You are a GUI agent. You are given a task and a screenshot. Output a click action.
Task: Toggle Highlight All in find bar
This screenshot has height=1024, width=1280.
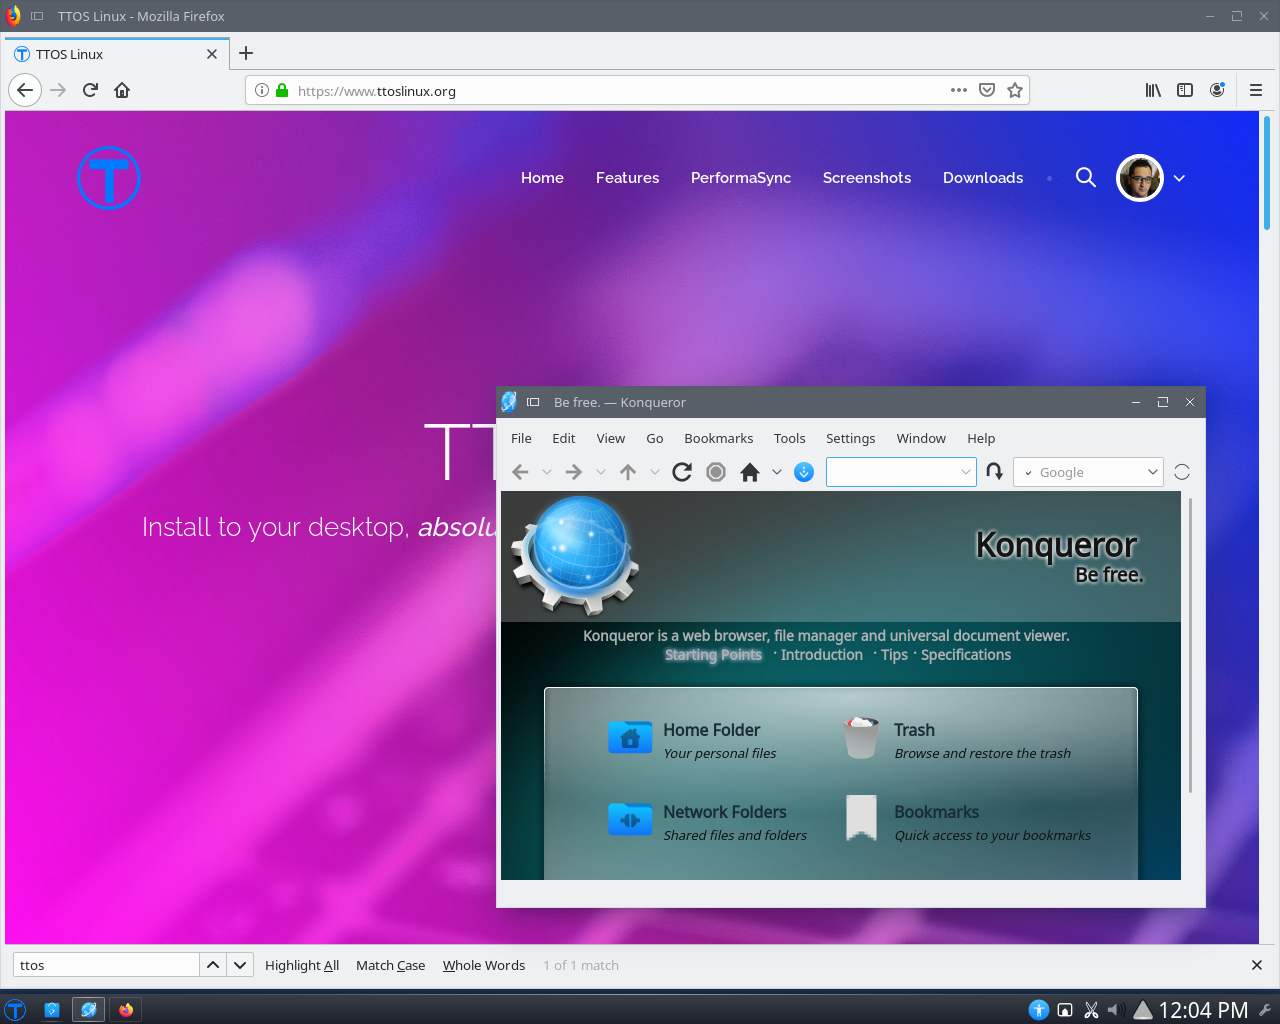302,965
